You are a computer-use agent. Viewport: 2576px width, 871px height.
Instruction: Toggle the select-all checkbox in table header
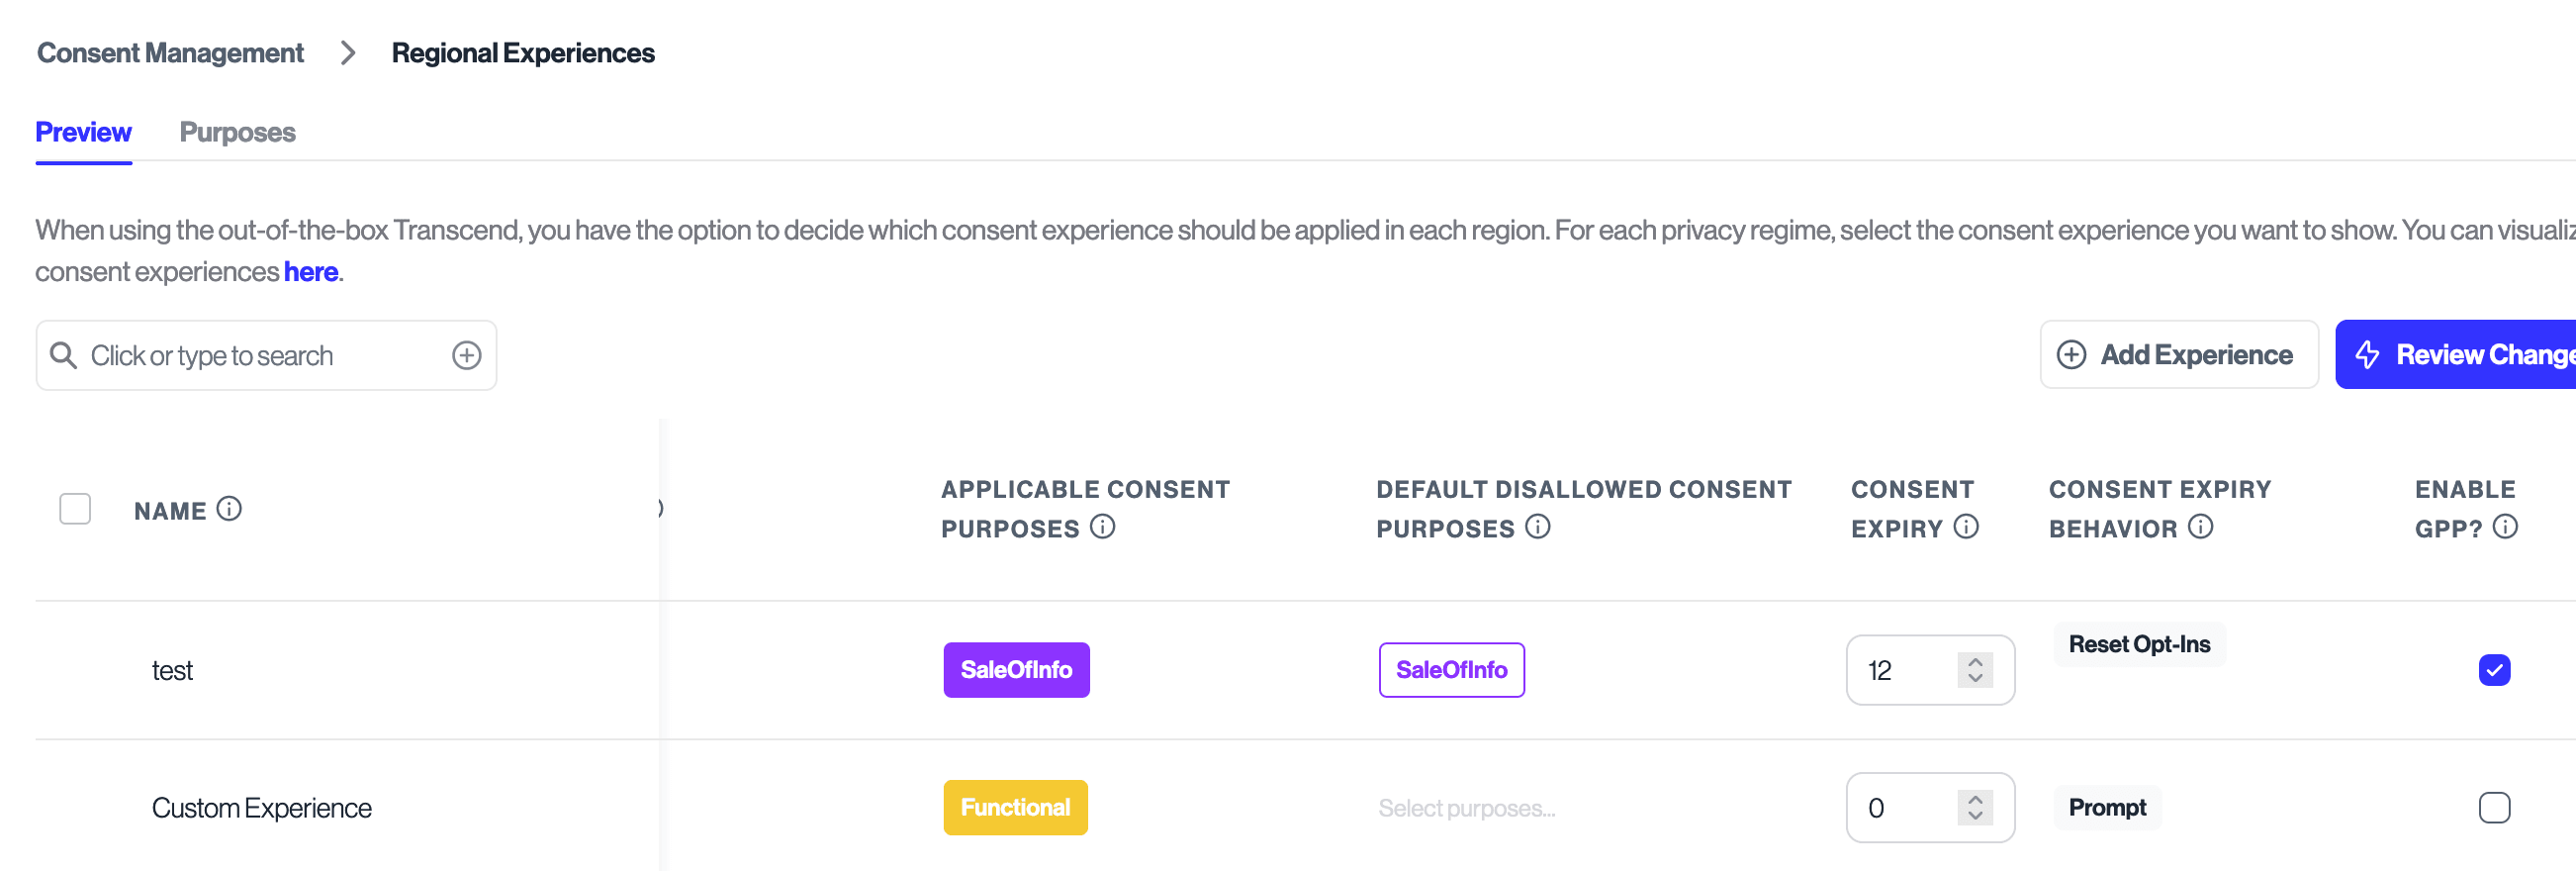coord(75,509)
